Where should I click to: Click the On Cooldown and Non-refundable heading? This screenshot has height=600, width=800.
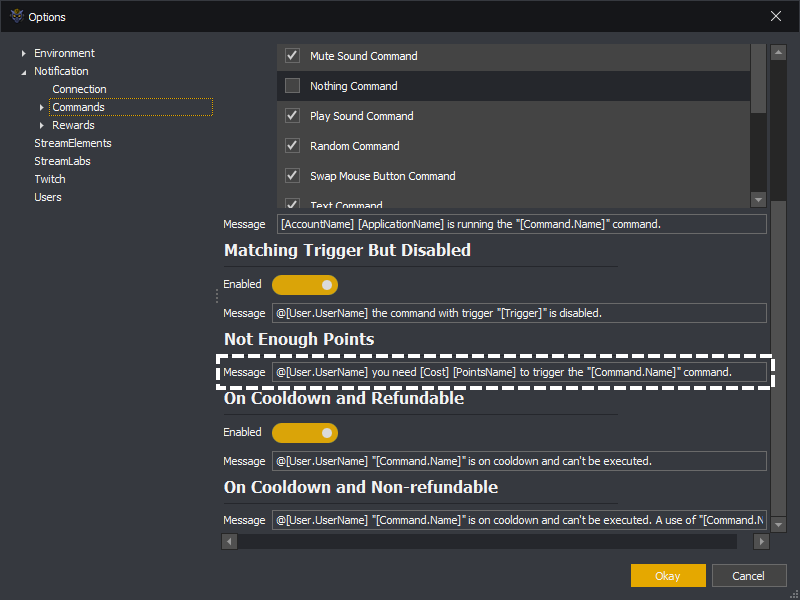[361, 487]
